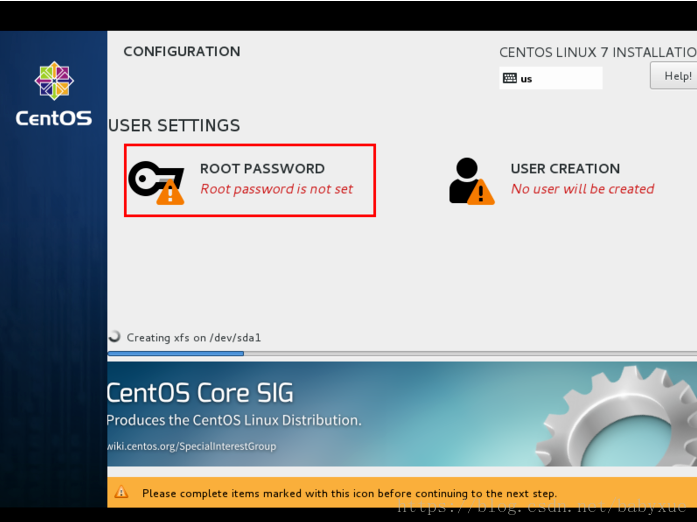697x522 pixels.
Task: Click the gear graphic in the banner
Action: click(617, 416)
